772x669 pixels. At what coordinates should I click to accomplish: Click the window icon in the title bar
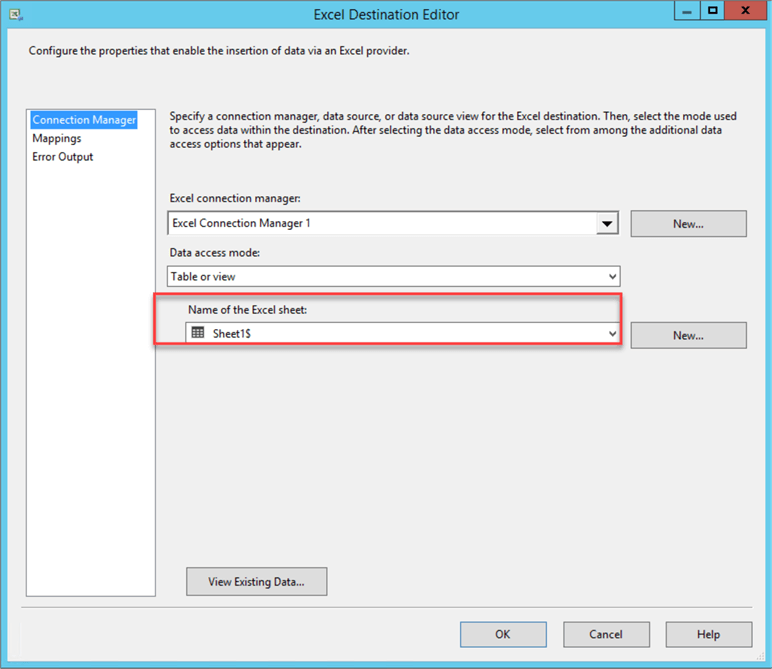(x=15, y=15)
